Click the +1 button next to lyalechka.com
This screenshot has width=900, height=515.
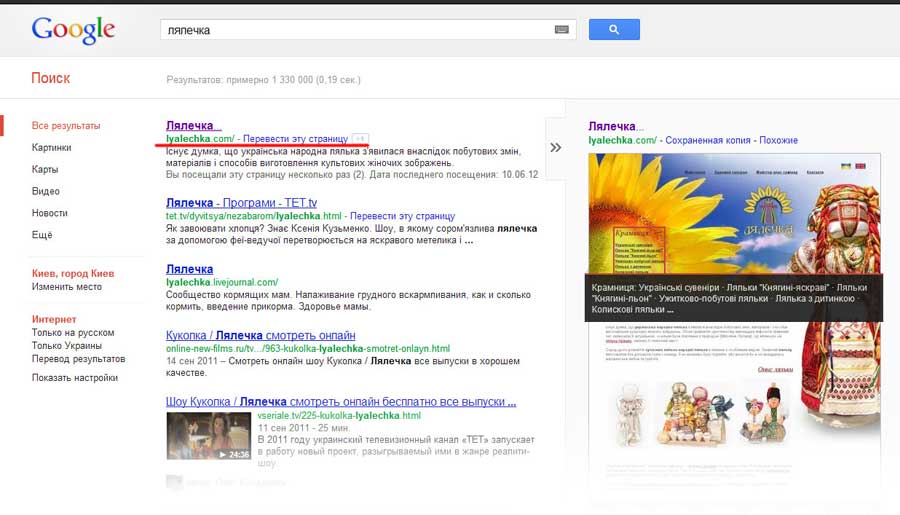360,138
